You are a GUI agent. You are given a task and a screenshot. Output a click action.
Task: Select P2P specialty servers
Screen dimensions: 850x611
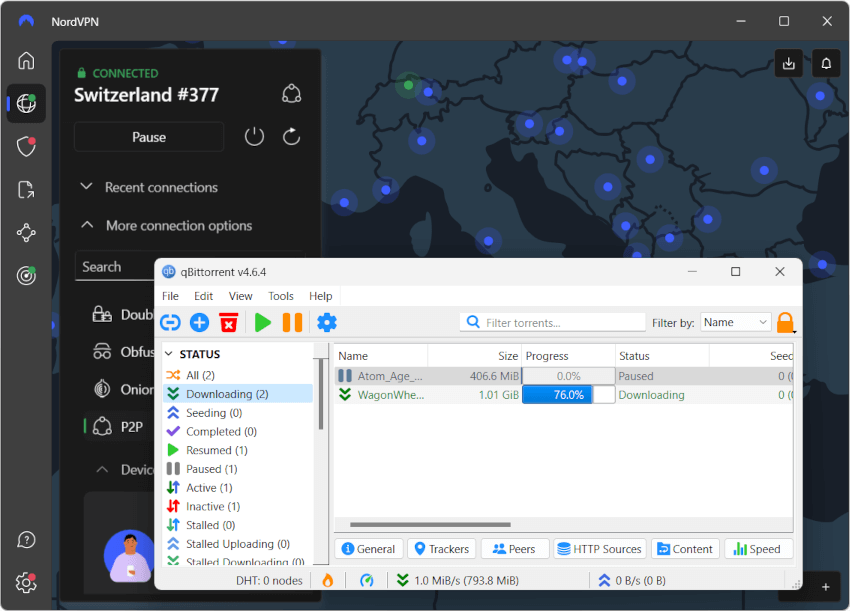[118, 427]
